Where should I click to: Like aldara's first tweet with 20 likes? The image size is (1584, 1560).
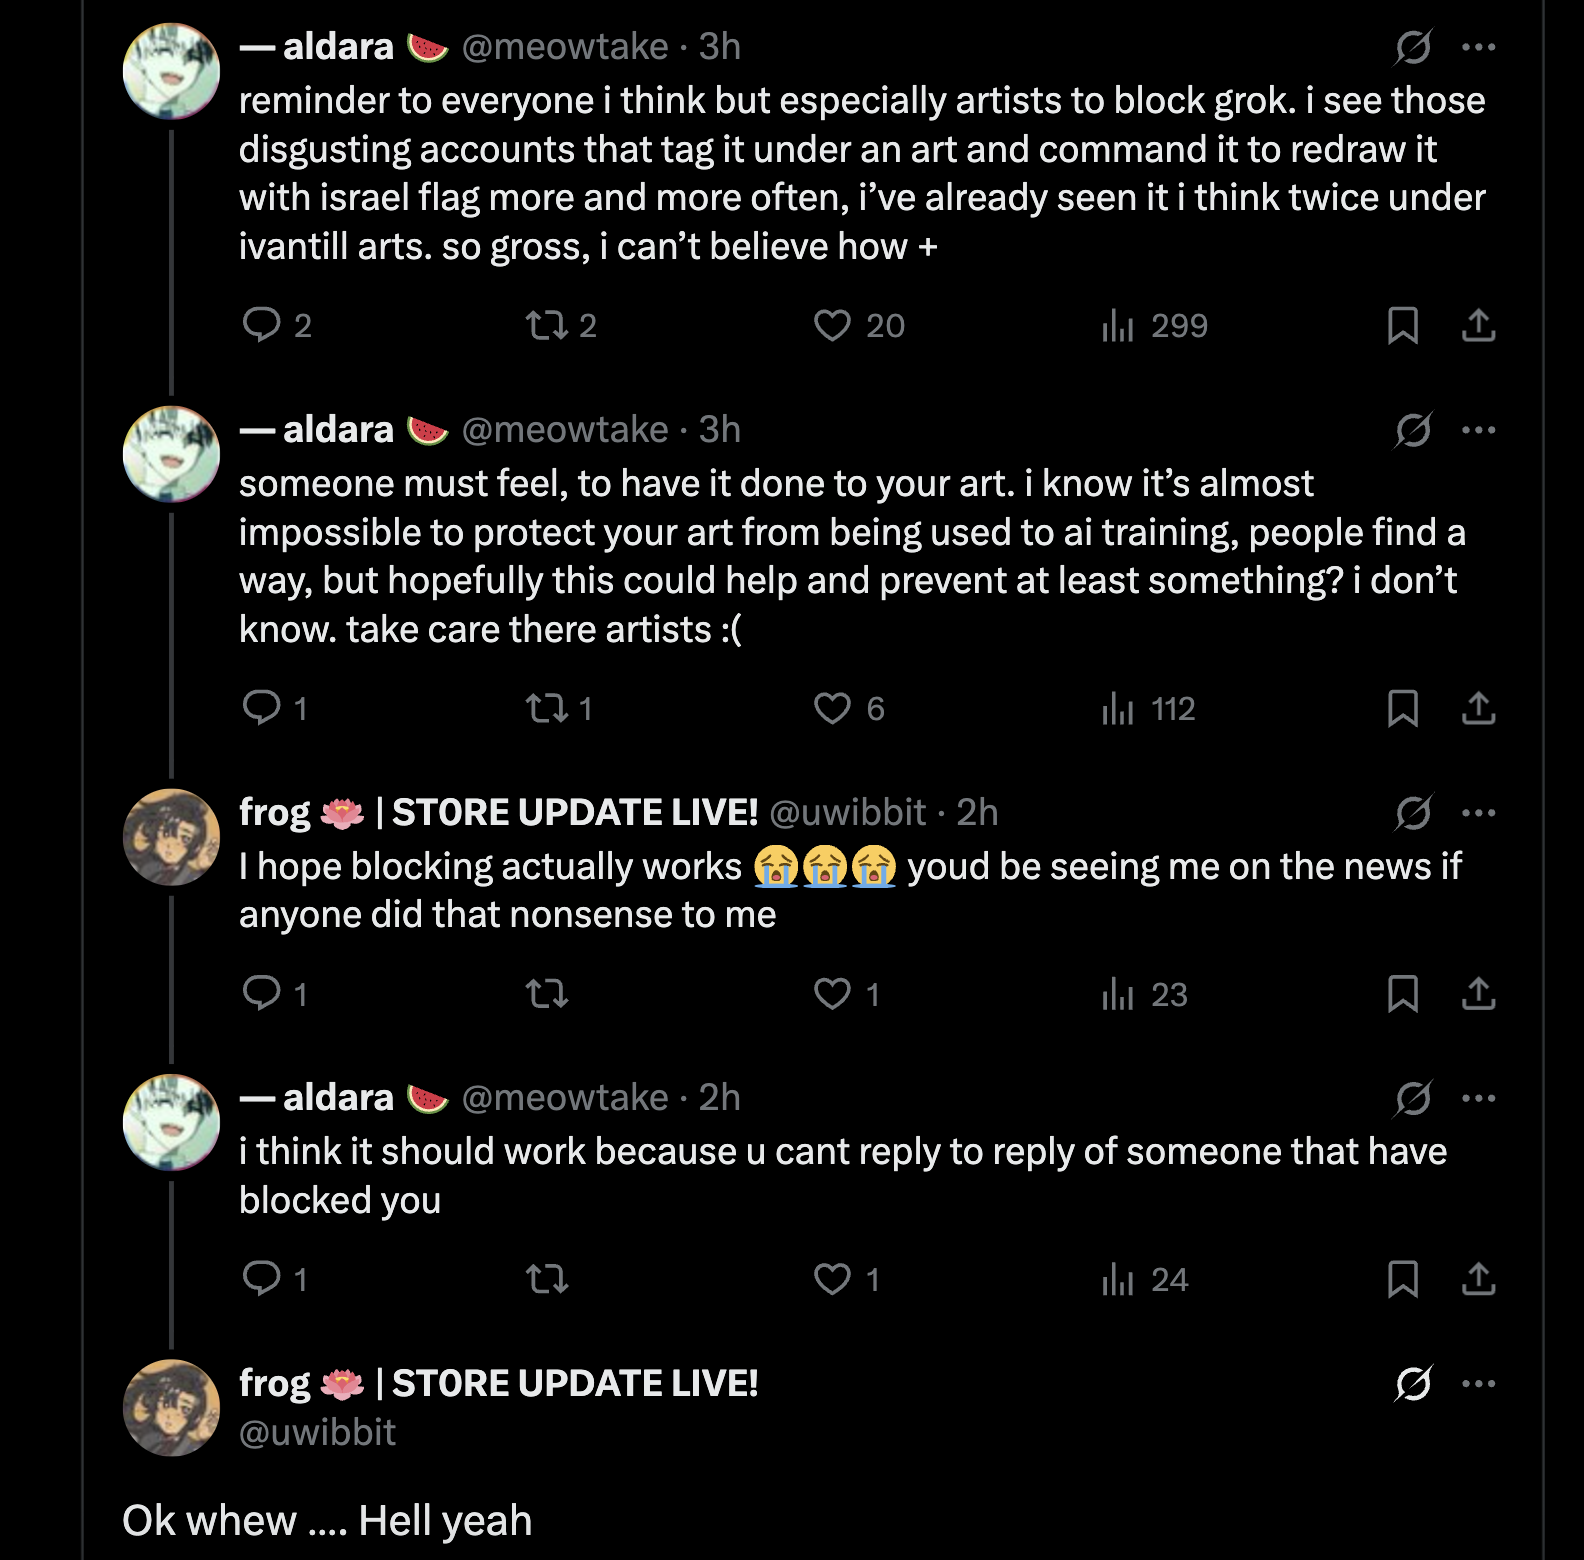pos(832,326)
